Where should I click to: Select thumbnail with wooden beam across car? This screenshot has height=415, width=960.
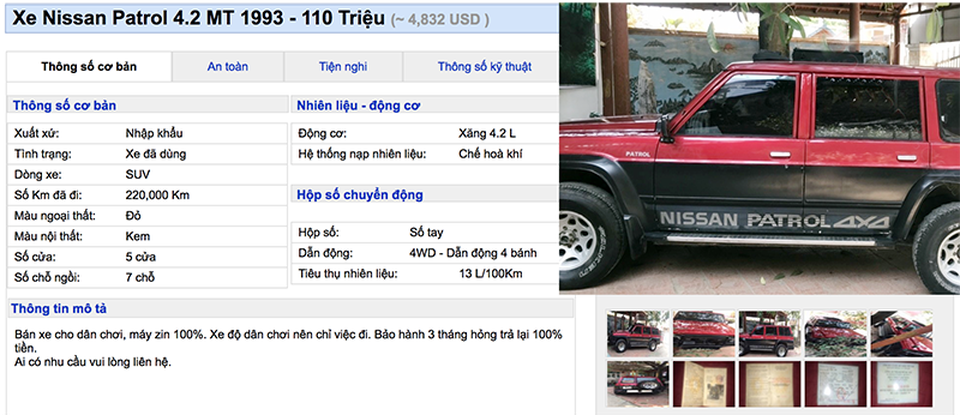click(901, 334)
